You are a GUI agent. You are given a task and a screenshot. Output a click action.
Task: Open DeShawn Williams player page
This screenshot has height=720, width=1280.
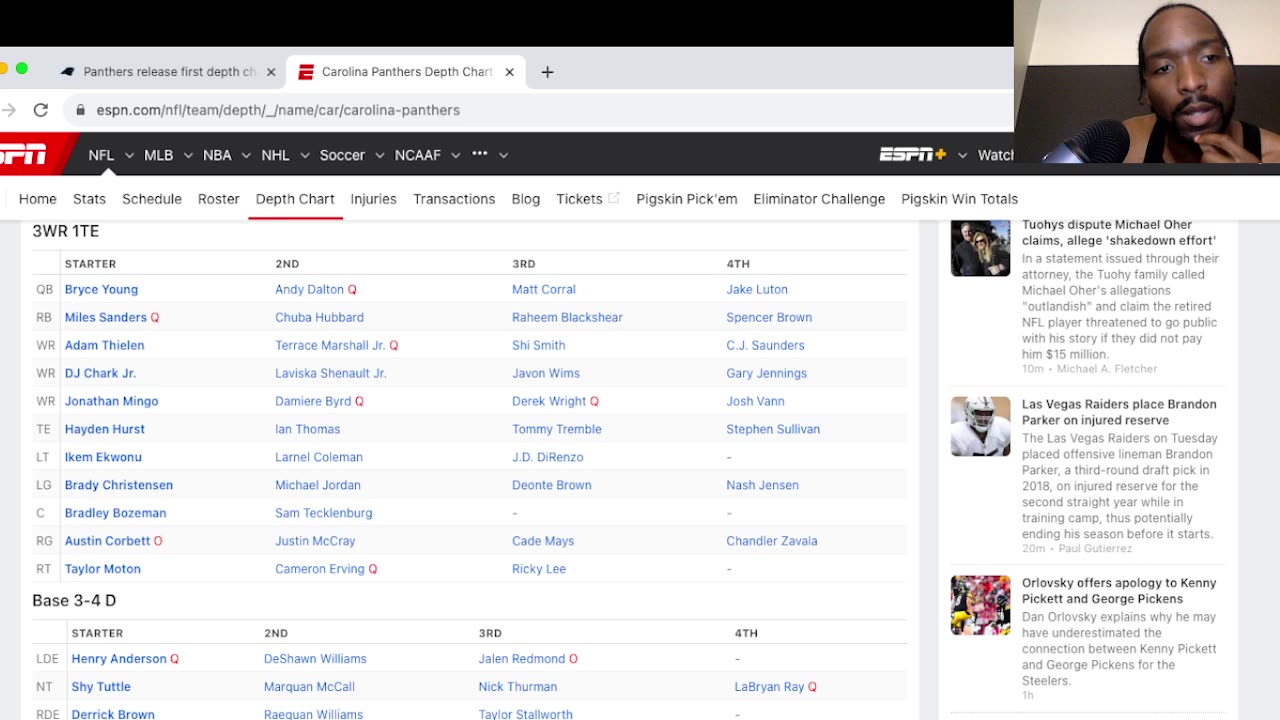pyautogui.click(x=315, y=659)
